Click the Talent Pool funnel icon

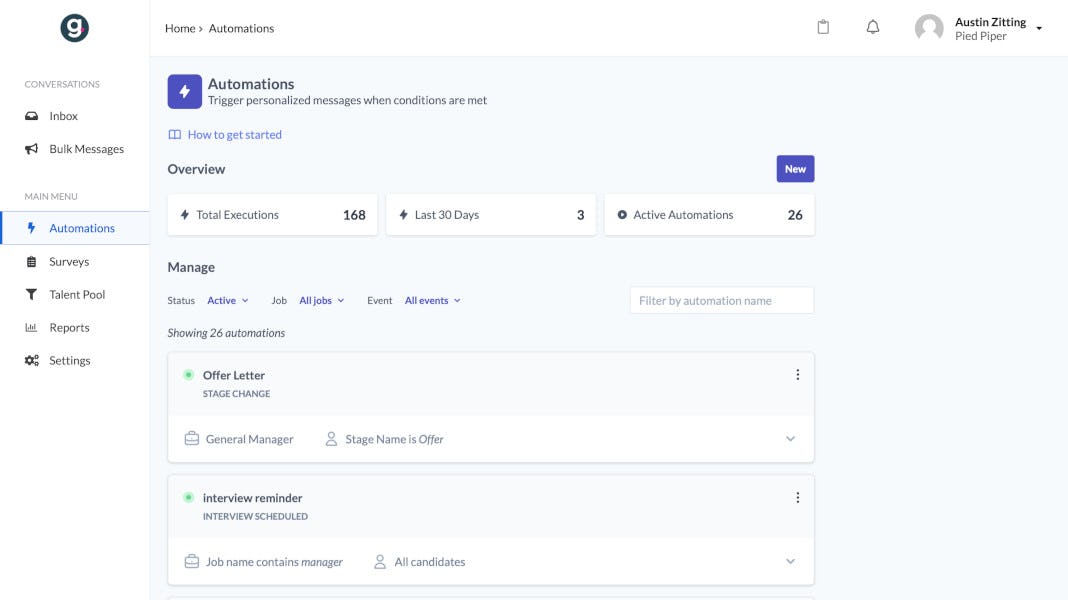(x=31, y=295)
